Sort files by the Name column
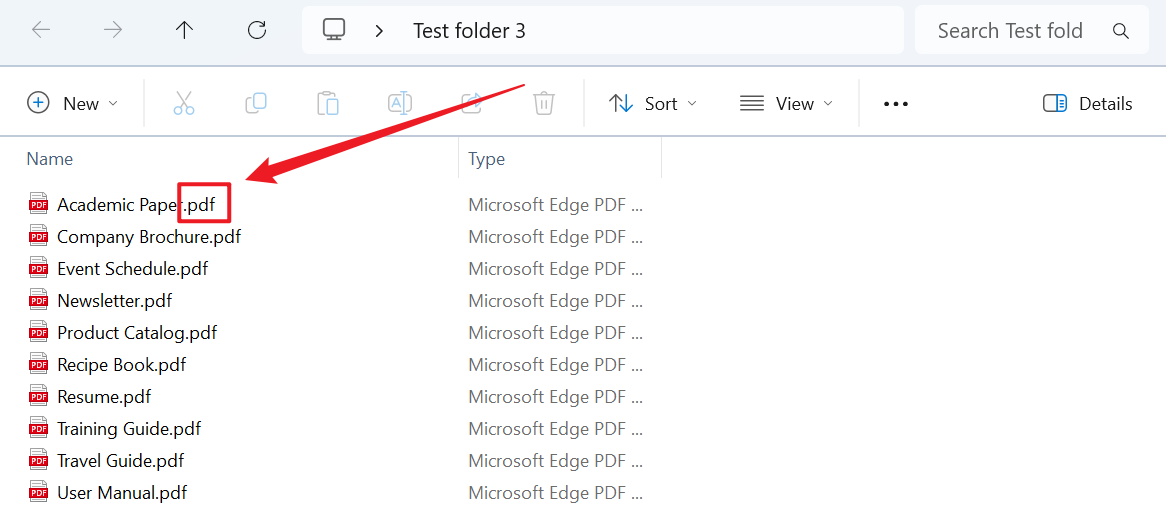The image size is (1166, 532). coord(50,159)
